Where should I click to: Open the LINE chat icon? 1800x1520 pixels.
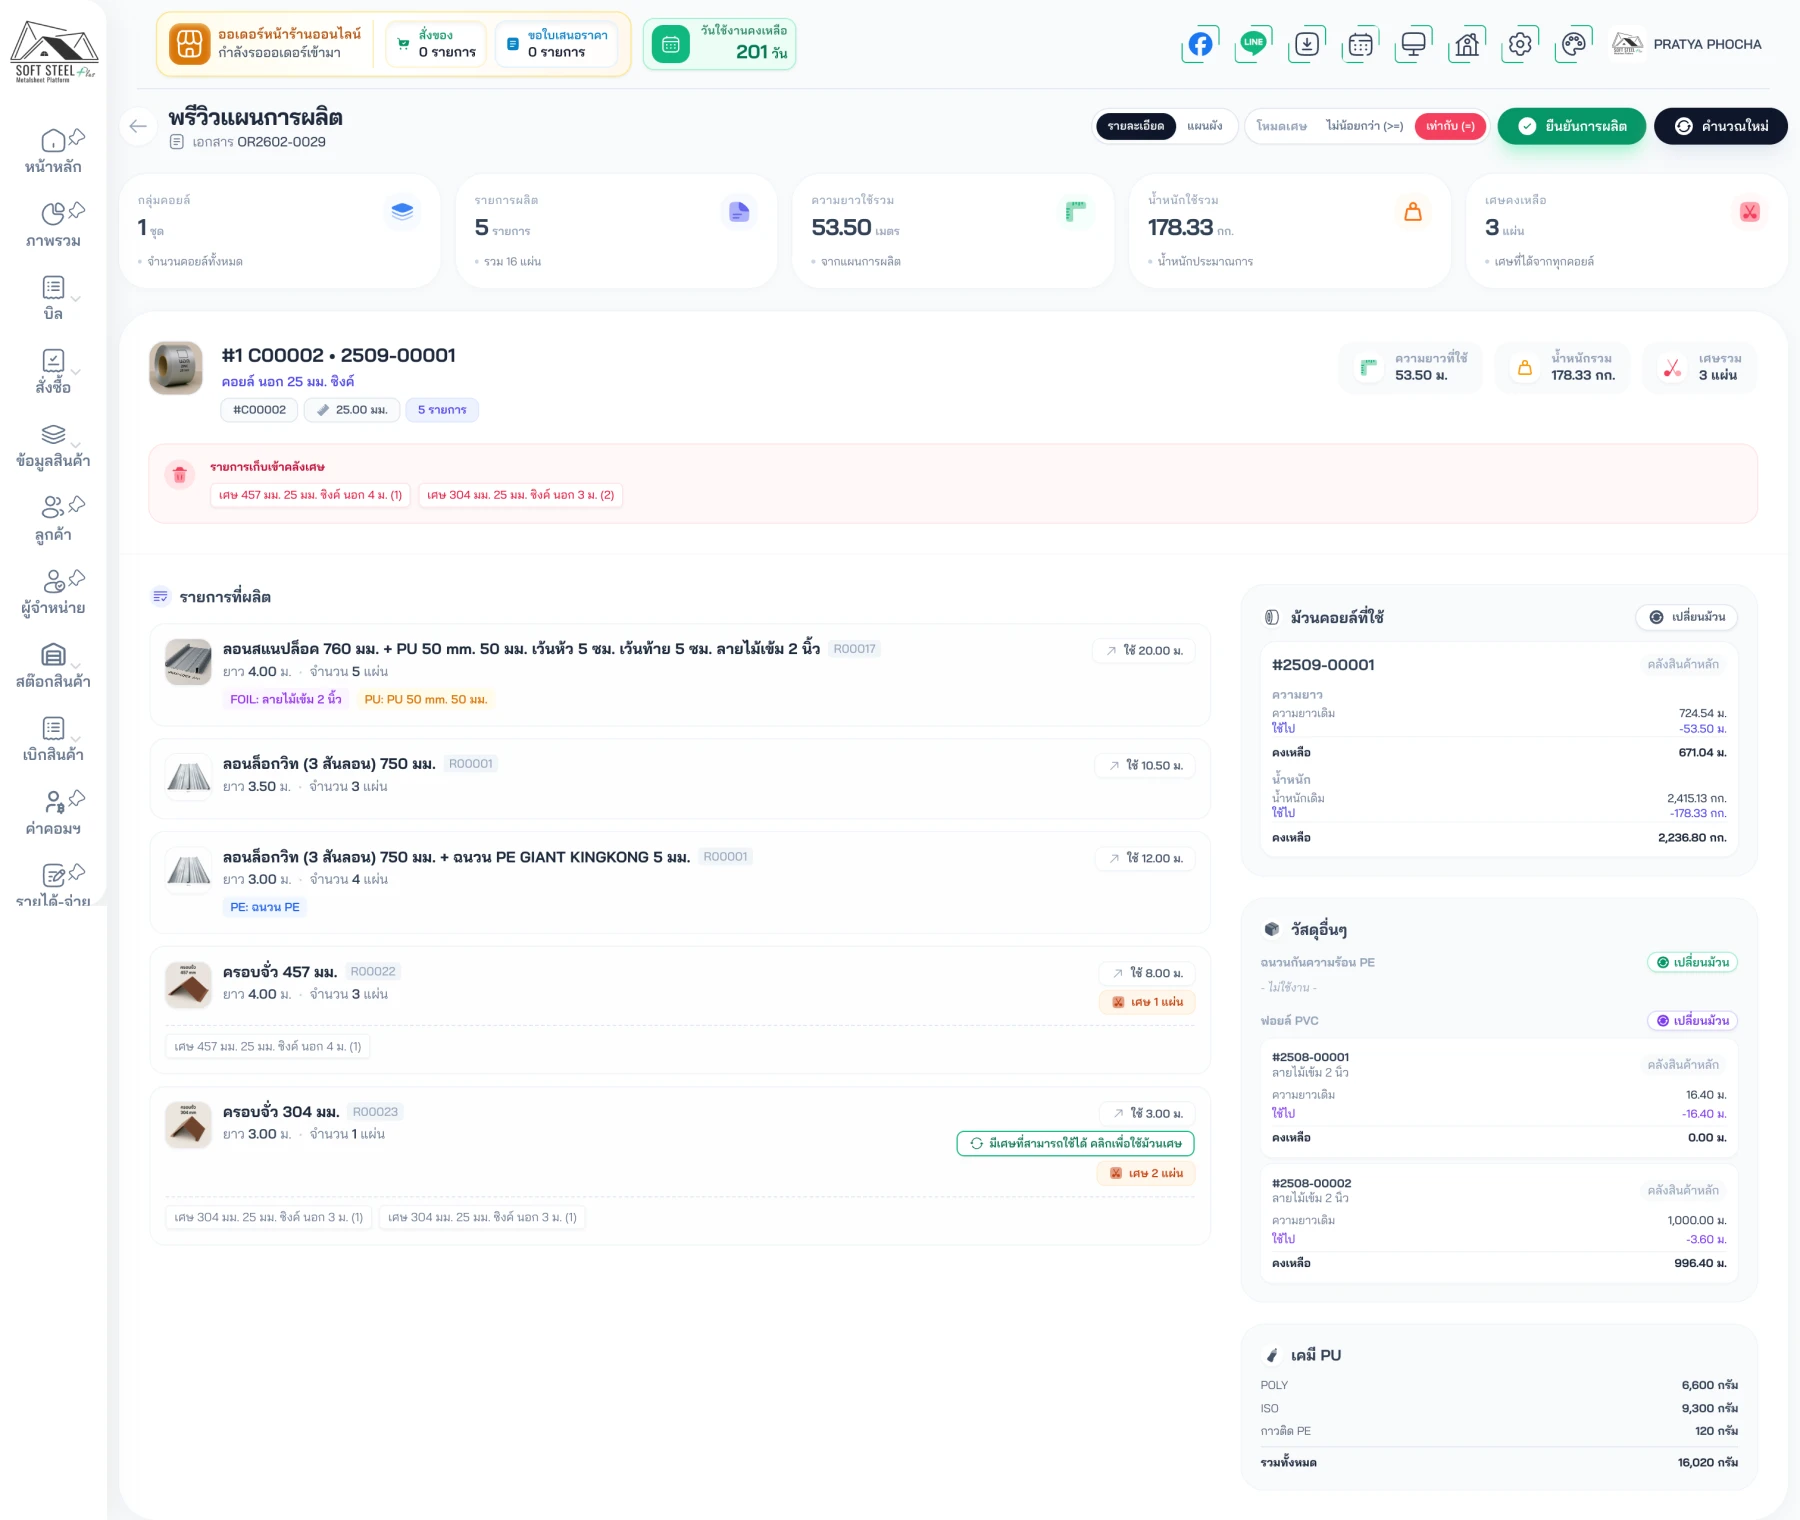(x=1253, y=43)
